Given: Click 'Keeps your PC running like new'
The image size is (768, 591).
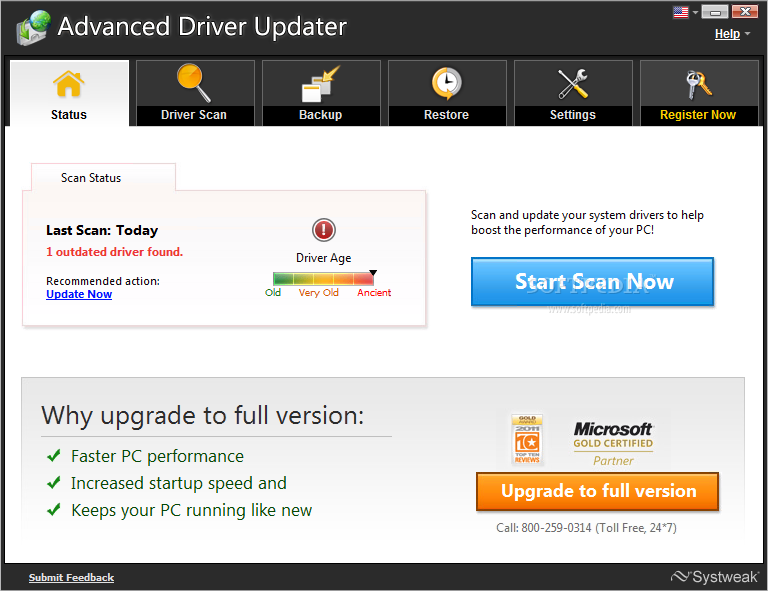Looking at the screenshot, I should click(x=192, y=510).
